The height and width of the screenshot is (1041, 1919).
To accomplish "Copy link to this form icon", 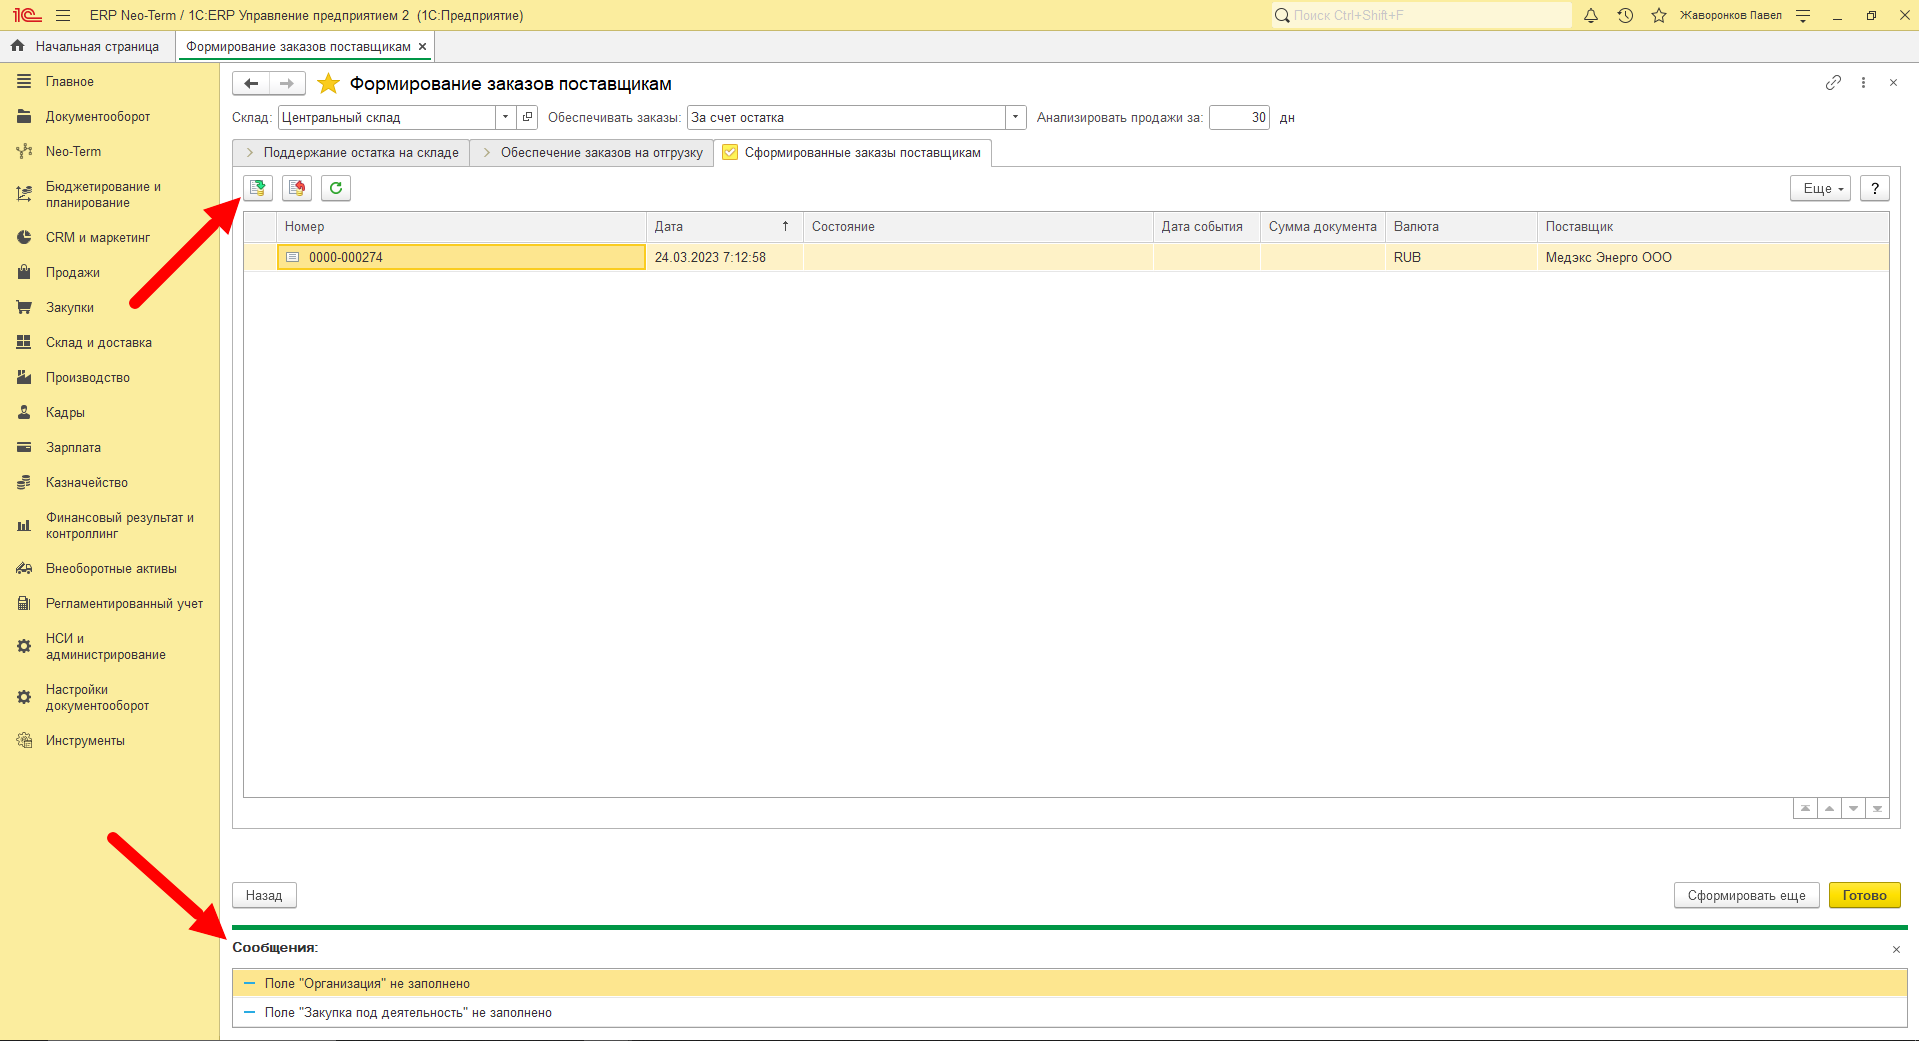I will click(x=1833, y=83).
